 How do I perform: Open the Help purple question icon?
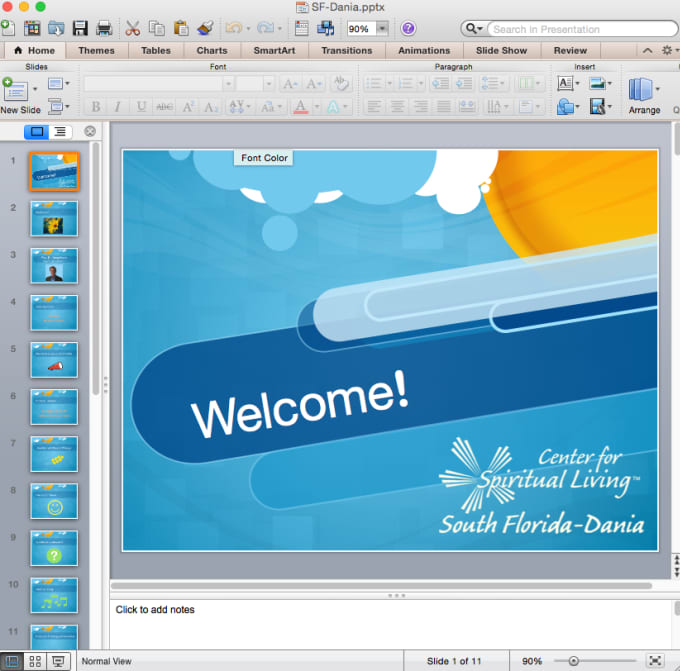408,29
